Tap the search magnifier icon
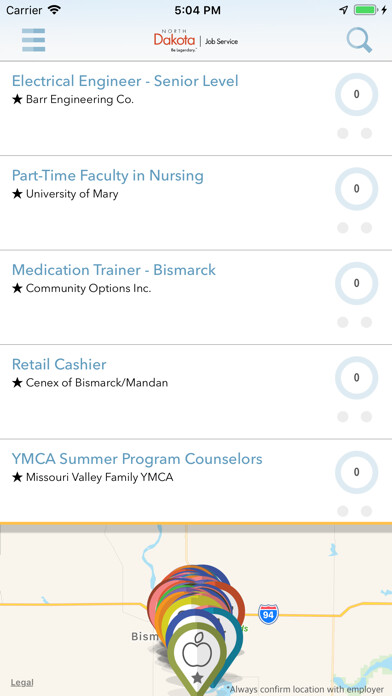392x696 pixels. pyautogui.click(x=359, y=40)
